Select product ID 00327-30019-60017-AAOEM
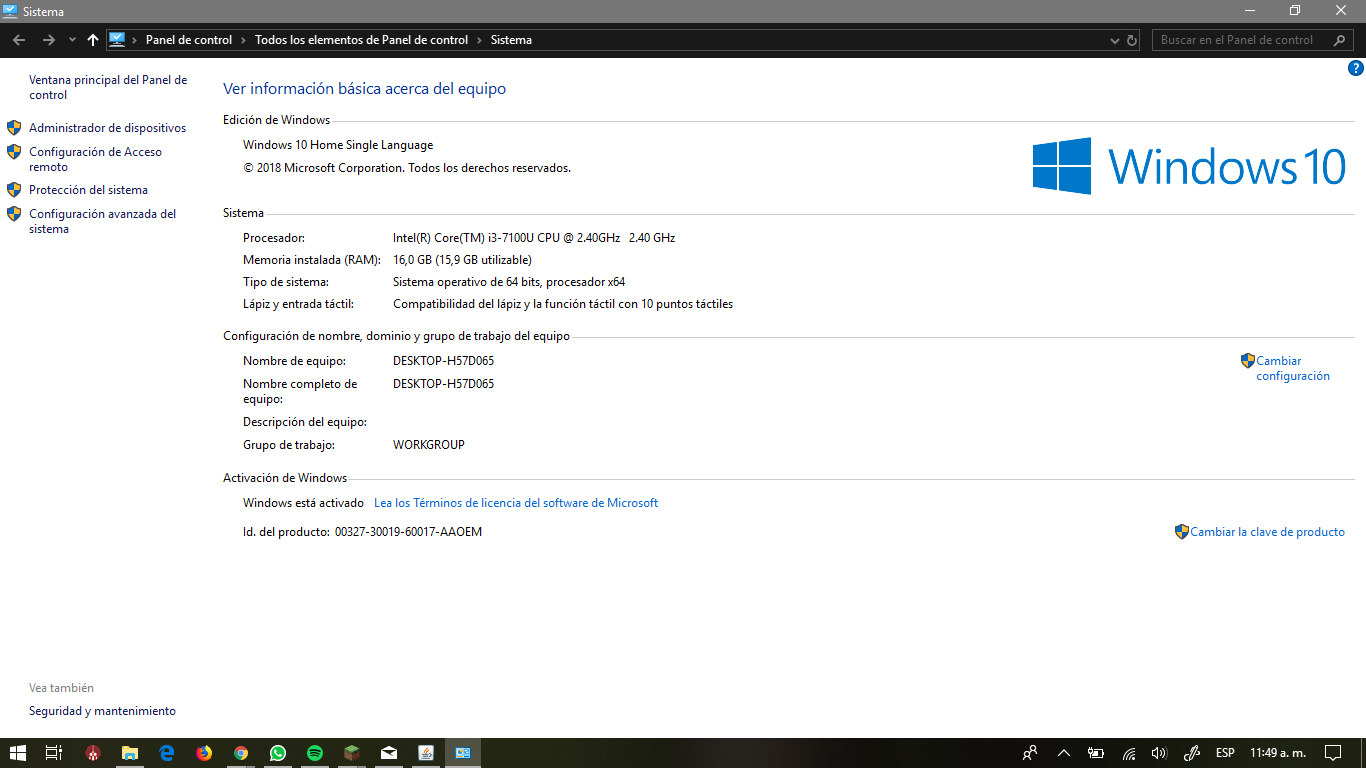 point(408,532)
